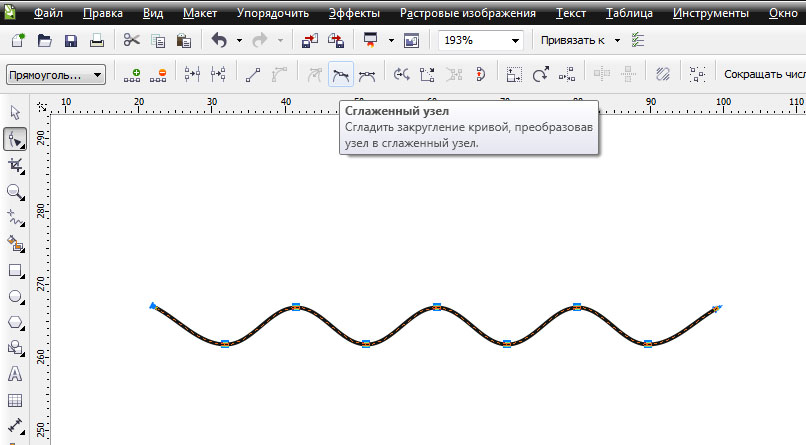
Task: Open the Файл menu
Action: coord(48,13)
